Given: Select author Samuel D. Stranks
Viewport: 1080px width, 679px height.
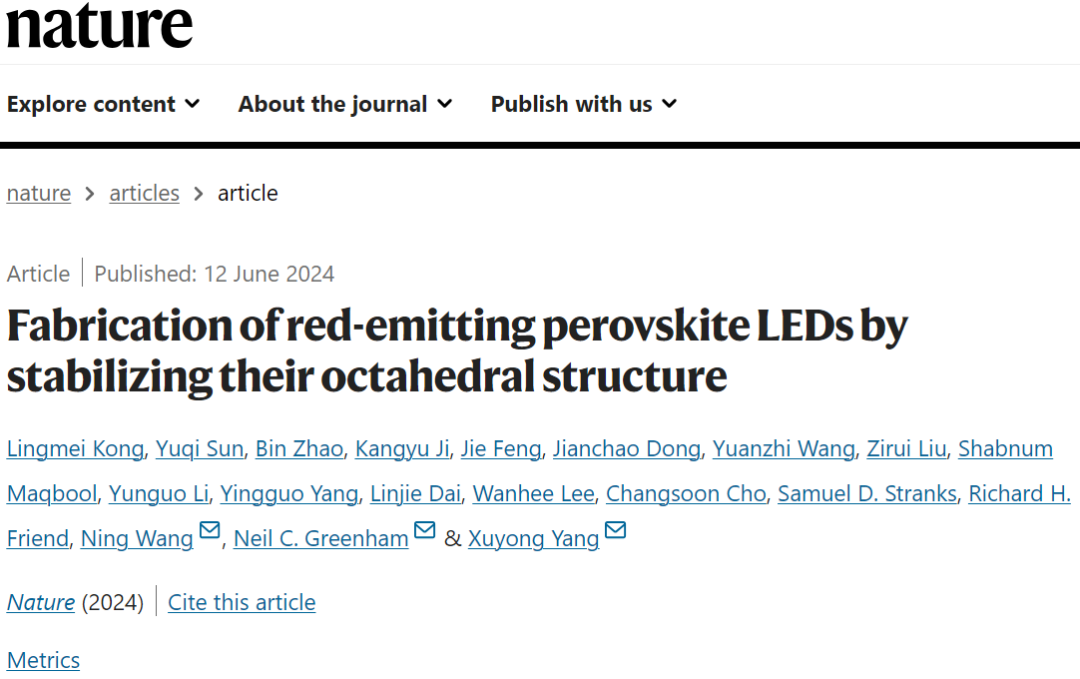Looking at the screenshot, I should 867,494.
